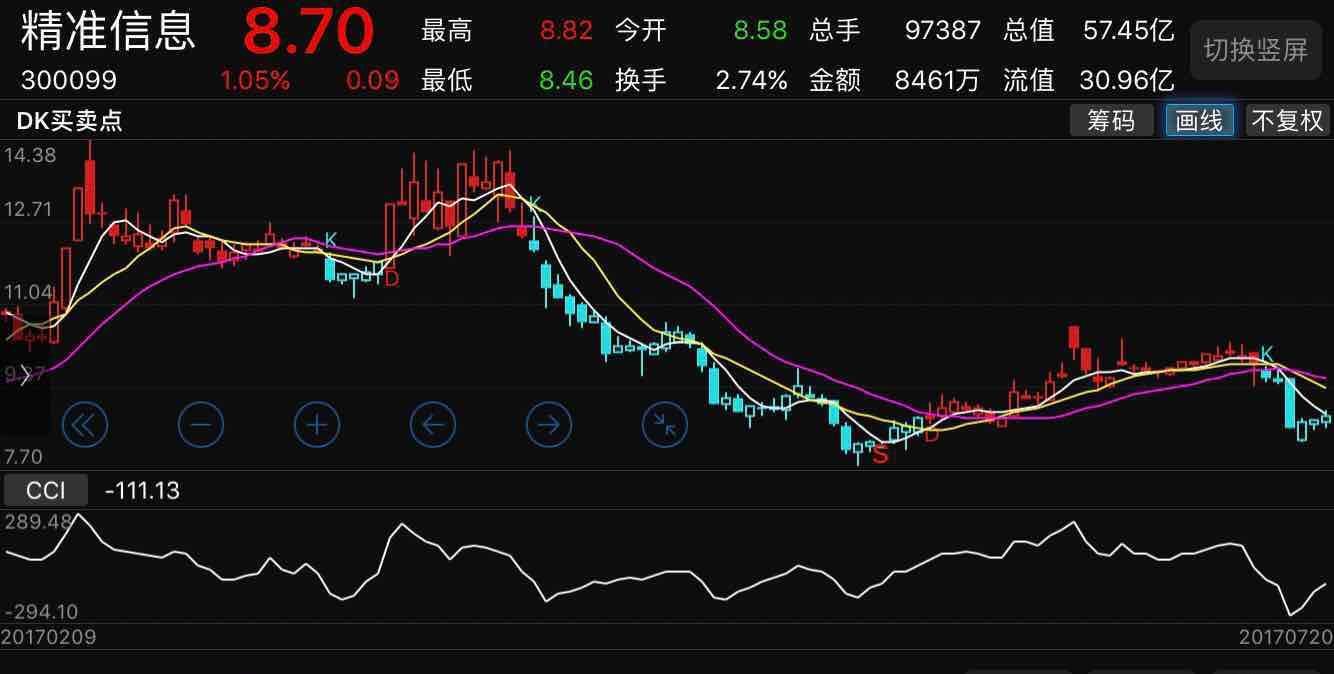The width and height of the screenshot is (1334, 674).
Task: Select price axis label 7.70
Action: (x=24, y=457)
